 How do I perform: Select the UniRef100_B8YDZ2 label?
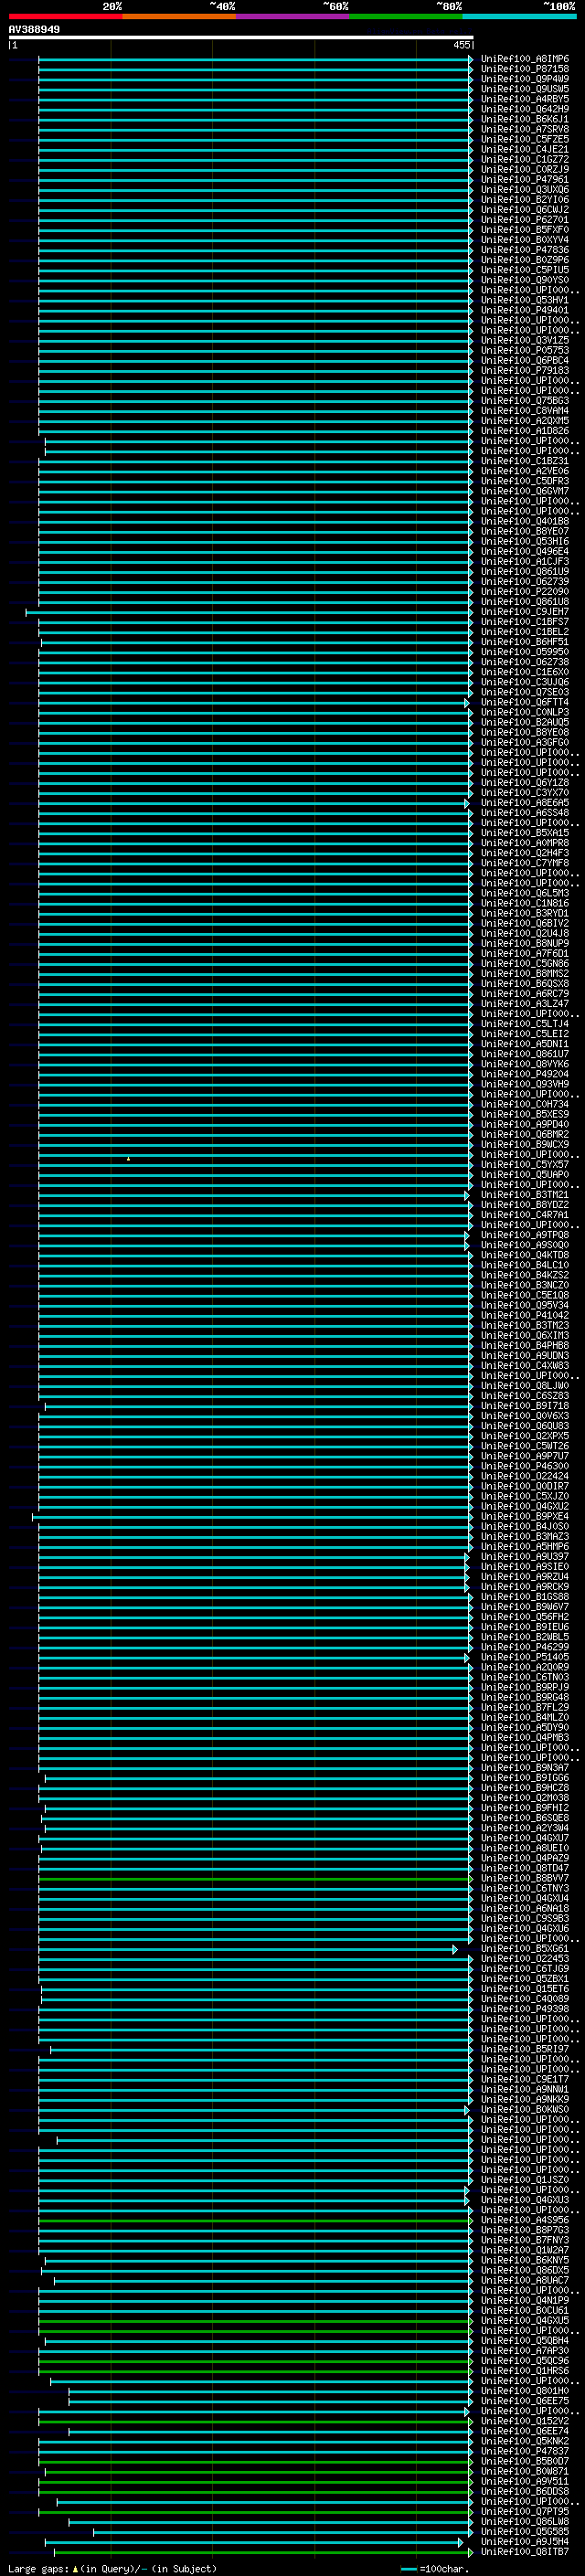tap(525, 1205)
